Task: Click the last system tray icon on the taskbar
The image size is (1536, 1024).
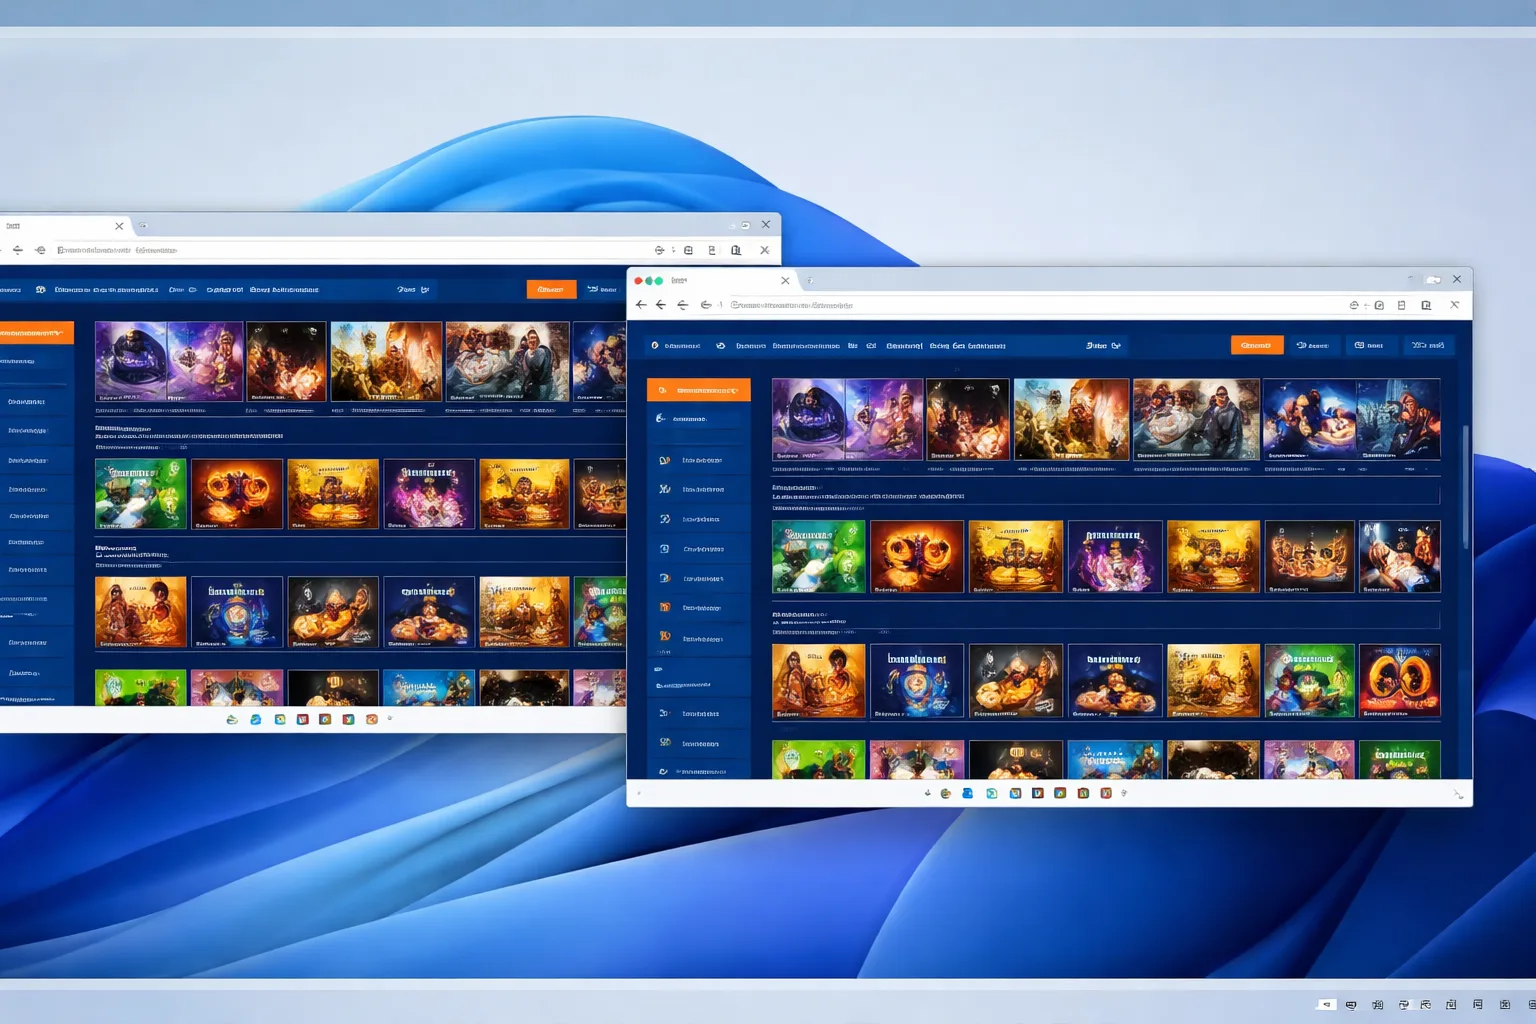Action: point(1531,1004)
